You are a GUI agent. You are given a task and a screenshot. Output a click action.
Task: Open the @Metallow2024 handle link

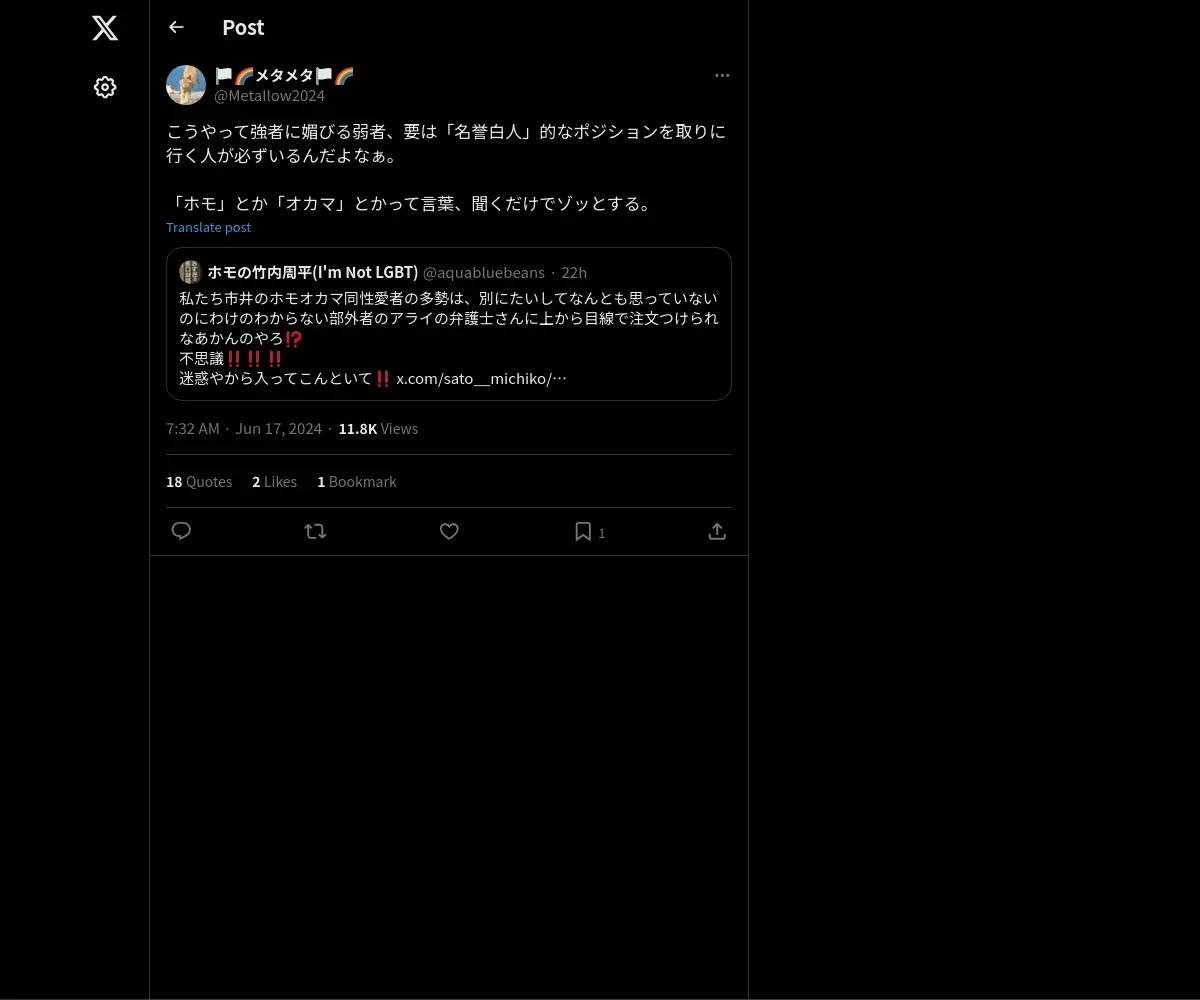coord(270,96)
